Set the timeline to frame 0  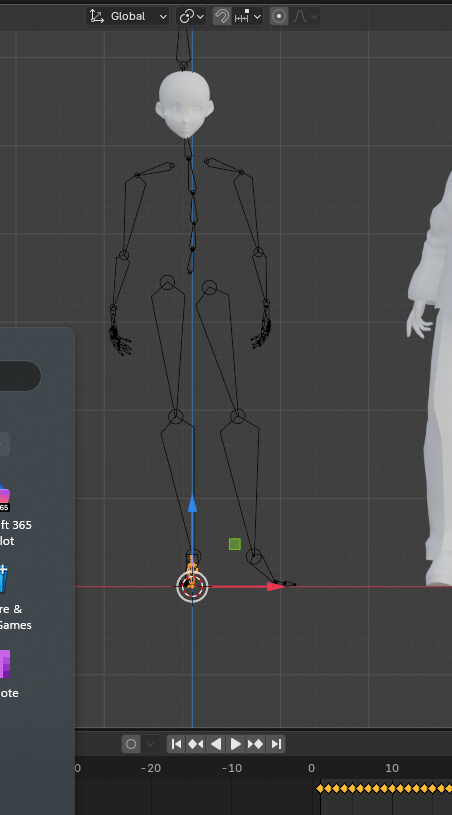311,768
